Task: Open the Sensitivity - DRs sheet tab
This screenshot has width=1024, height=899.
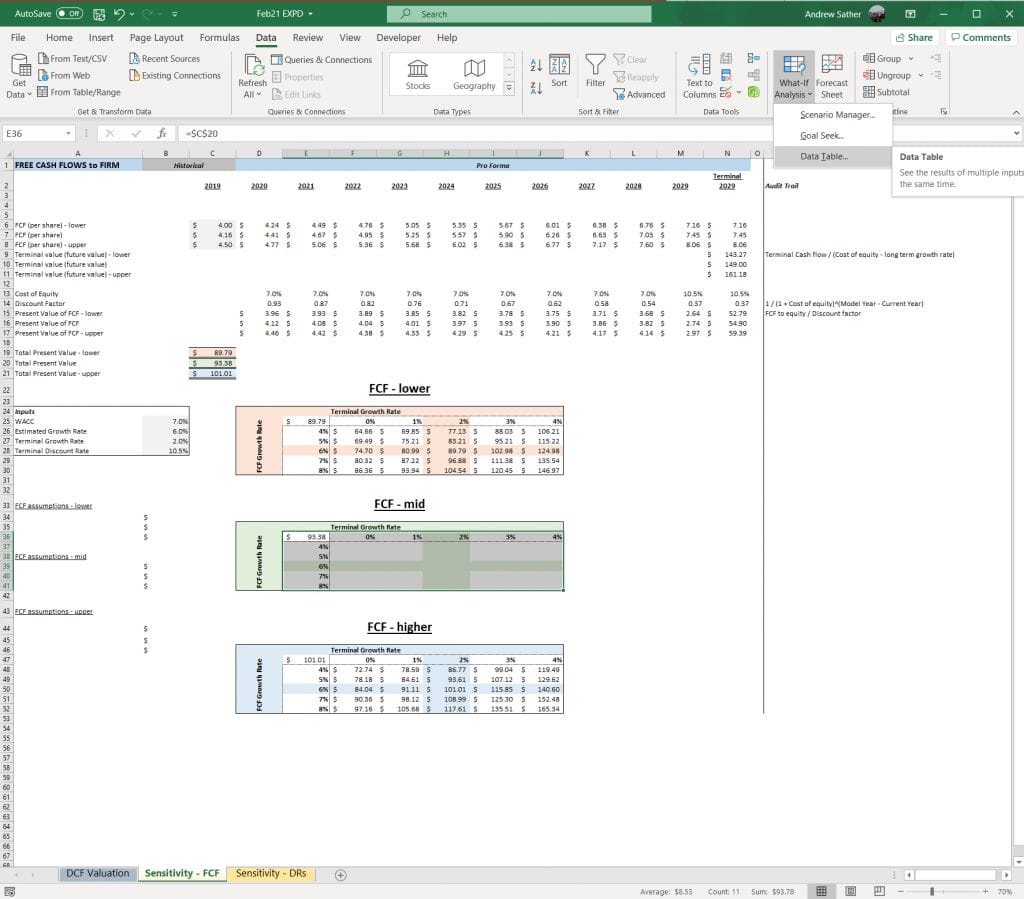Action: click(271, 872)
